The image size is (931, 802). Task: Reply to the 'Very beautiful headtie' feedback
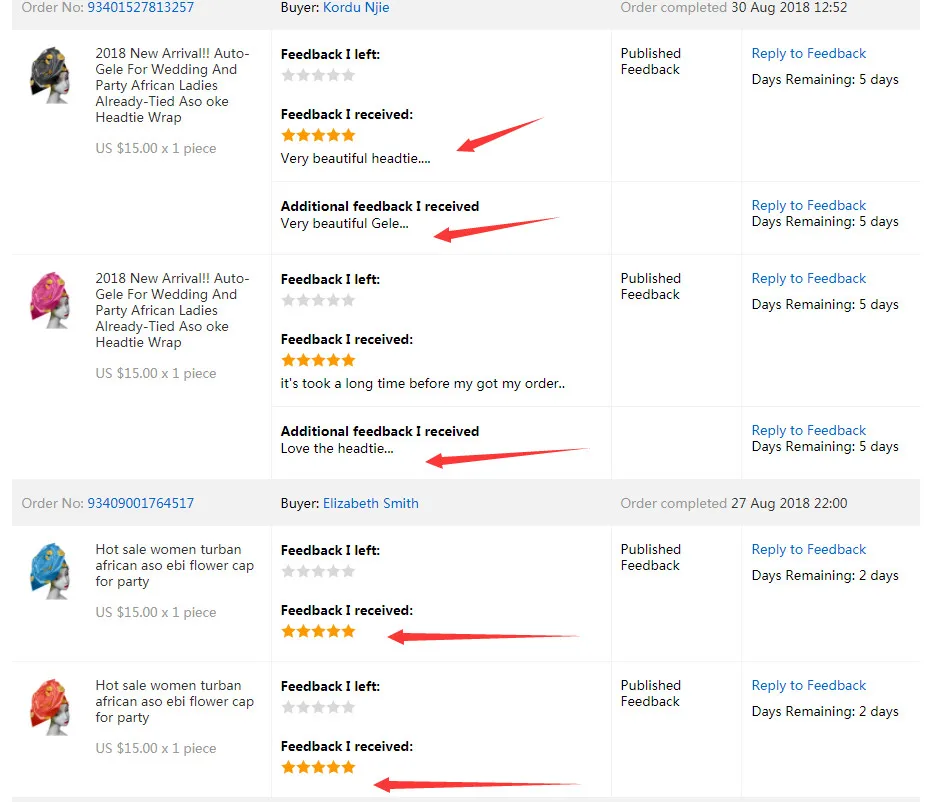point(809,53)
